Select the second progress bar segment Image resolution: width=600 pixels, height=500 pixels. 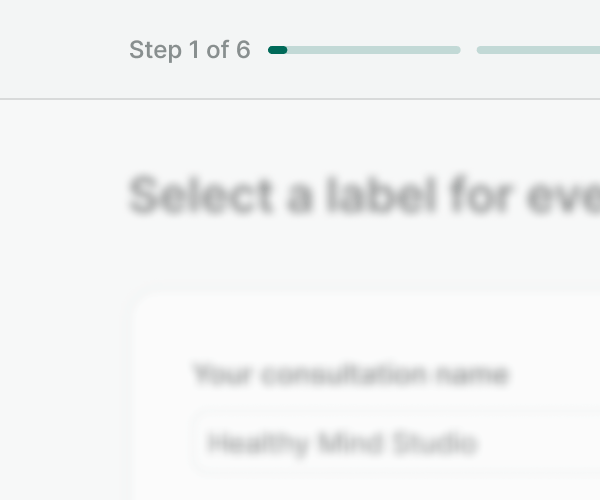point(538,50)
